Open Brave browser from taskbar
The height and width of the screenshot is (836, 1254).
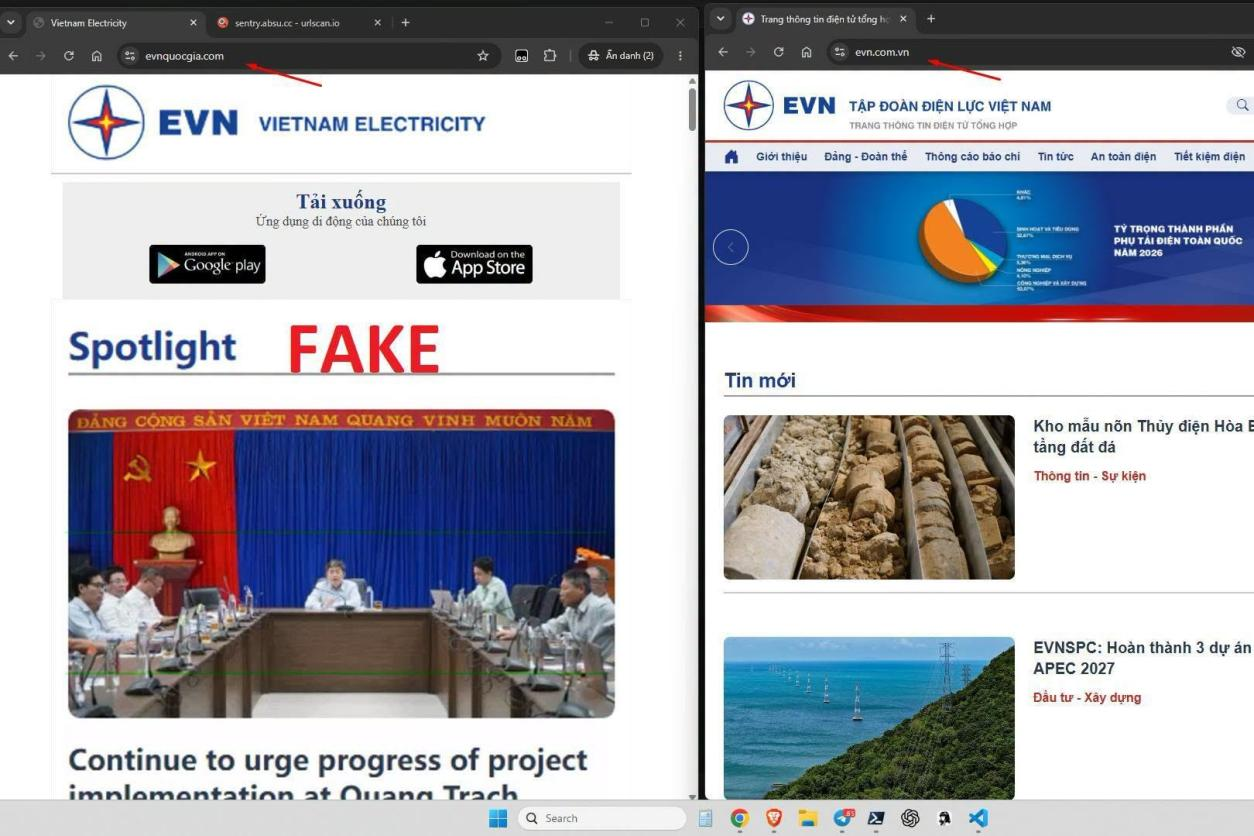click(774, 818)
